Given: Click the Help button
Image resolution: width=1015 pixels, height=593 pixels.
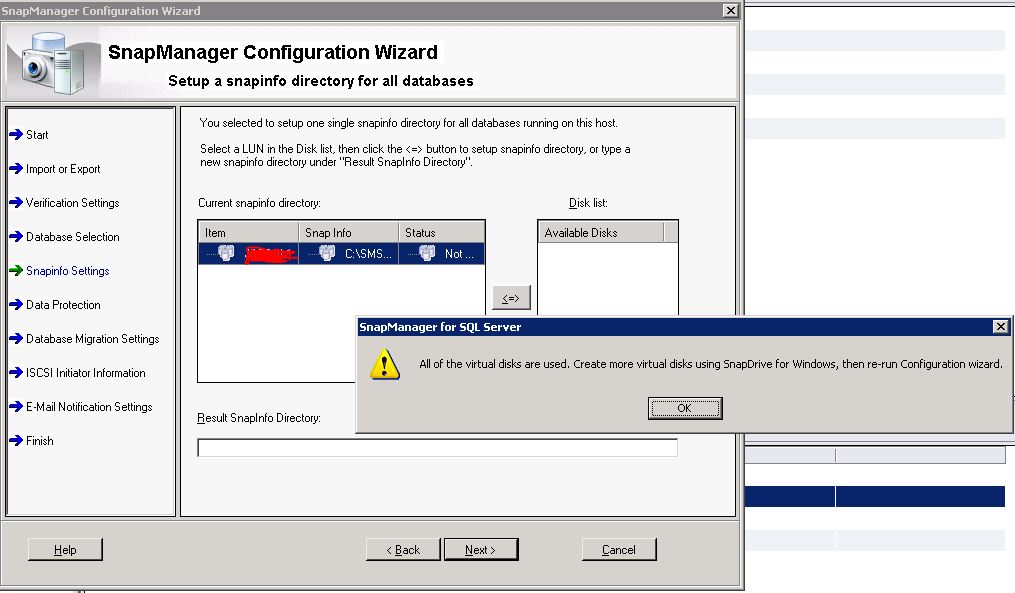Looking at the screenshot, I should 65,550.
